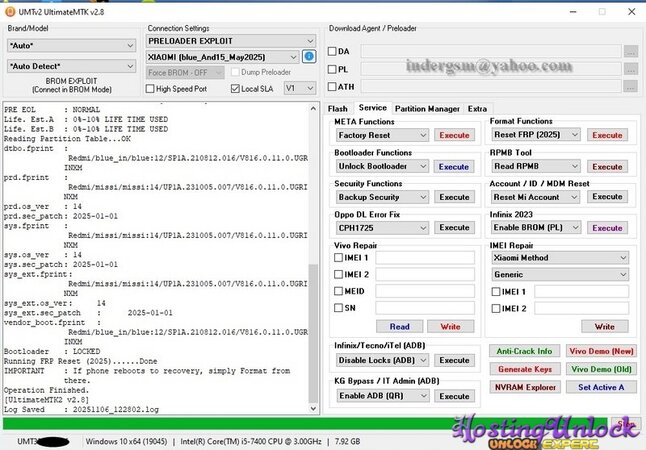646x450 pixels.
Task: Click the browse button for the DA file
Action: [629, 52]
